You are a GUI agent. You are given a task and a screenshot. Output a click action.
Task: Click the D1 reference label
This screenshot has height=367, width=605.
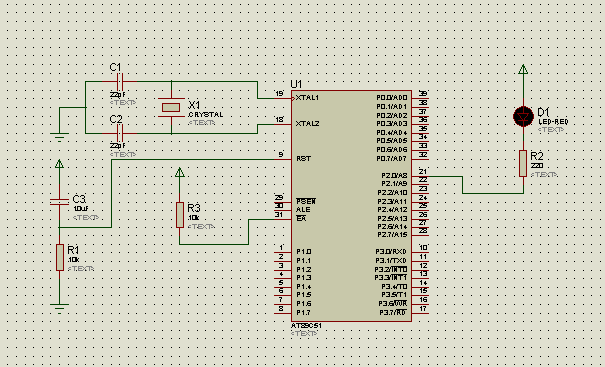coord(543,112)
